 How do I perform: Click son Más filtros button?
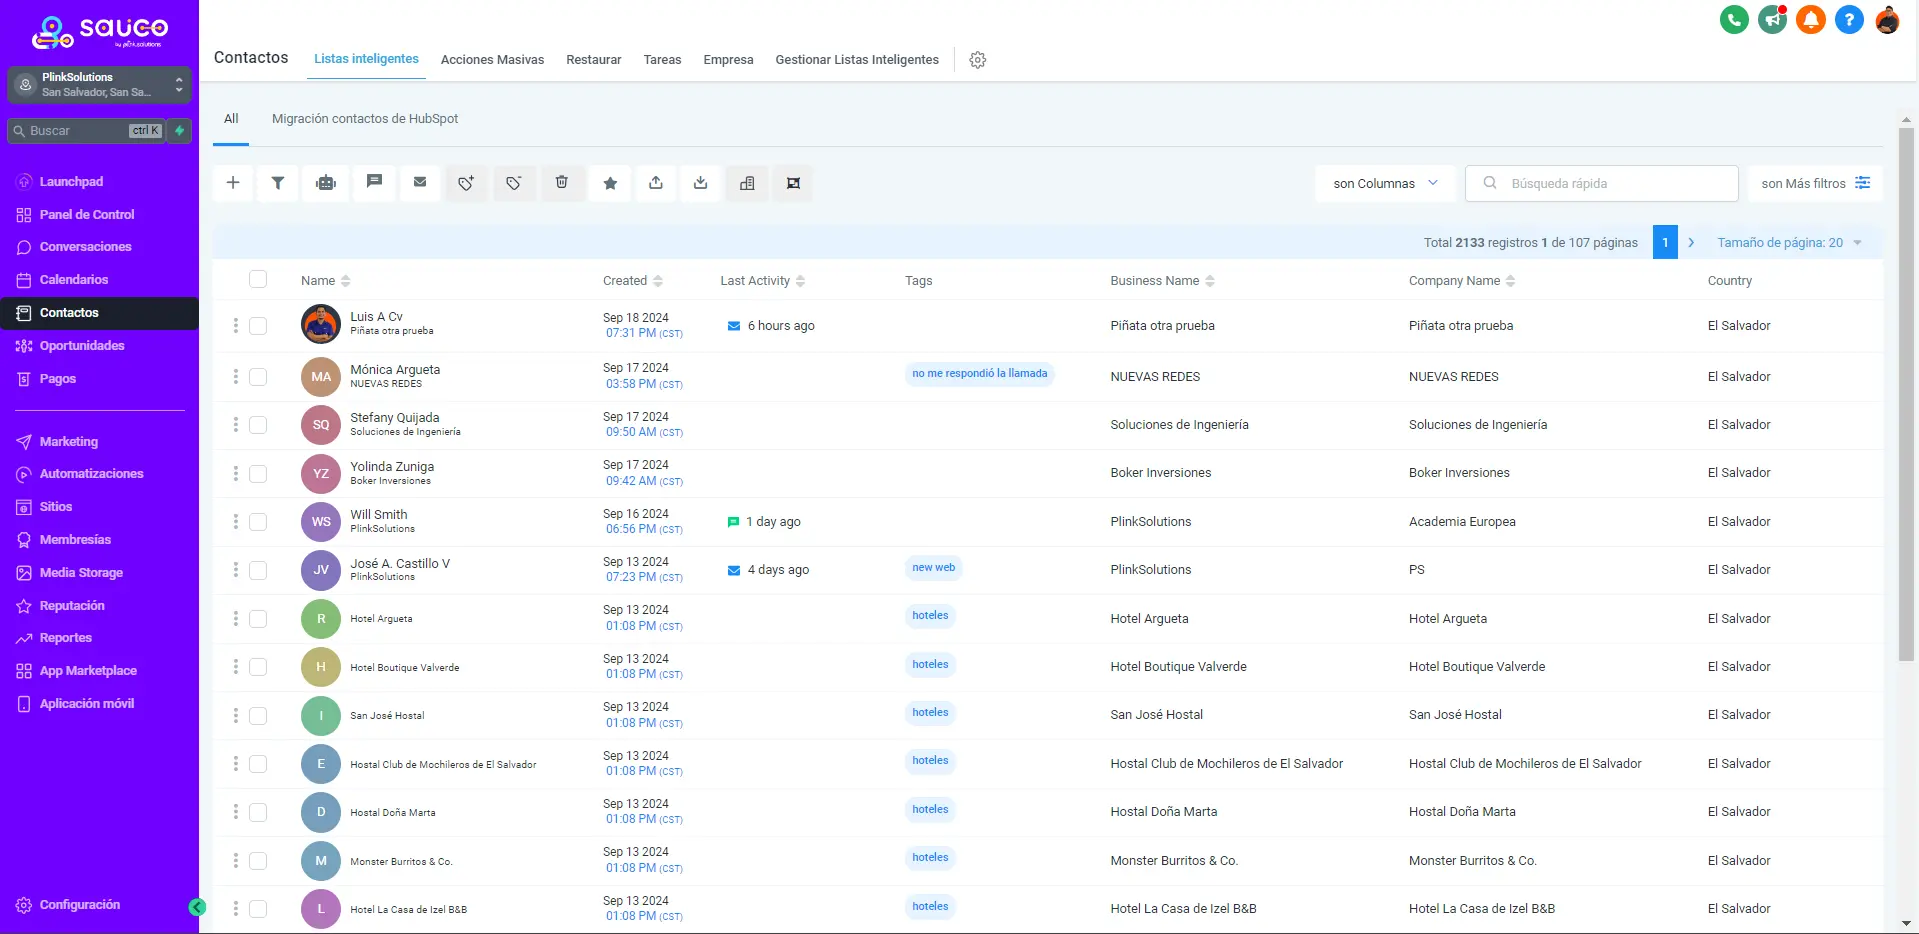click(1815, 183)
